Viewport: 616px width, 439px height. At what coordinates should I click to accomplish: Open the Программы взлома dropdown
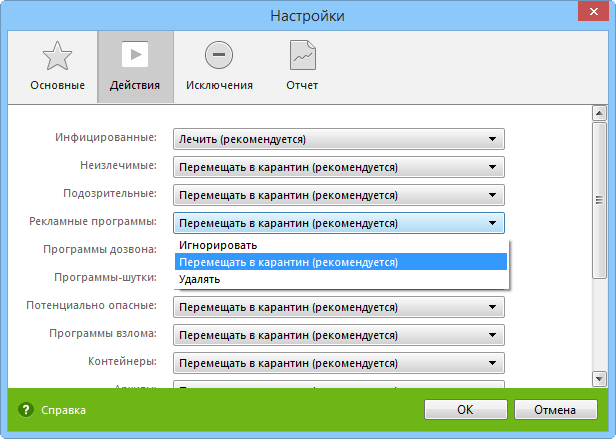click(x=339, y=335)
